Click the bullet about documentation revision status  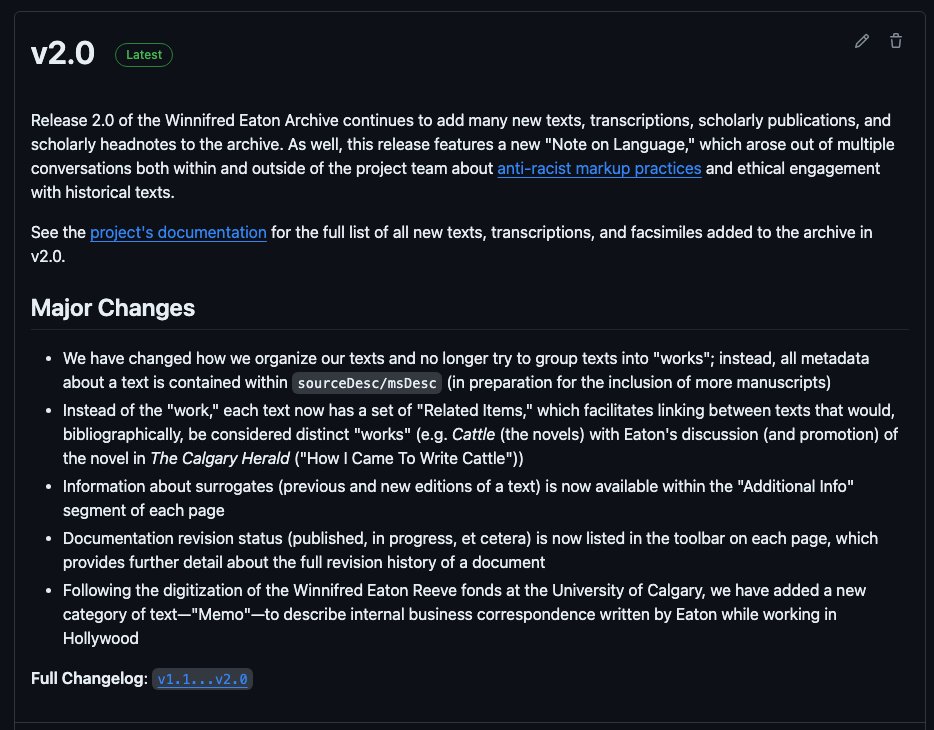tap(470, 550)
